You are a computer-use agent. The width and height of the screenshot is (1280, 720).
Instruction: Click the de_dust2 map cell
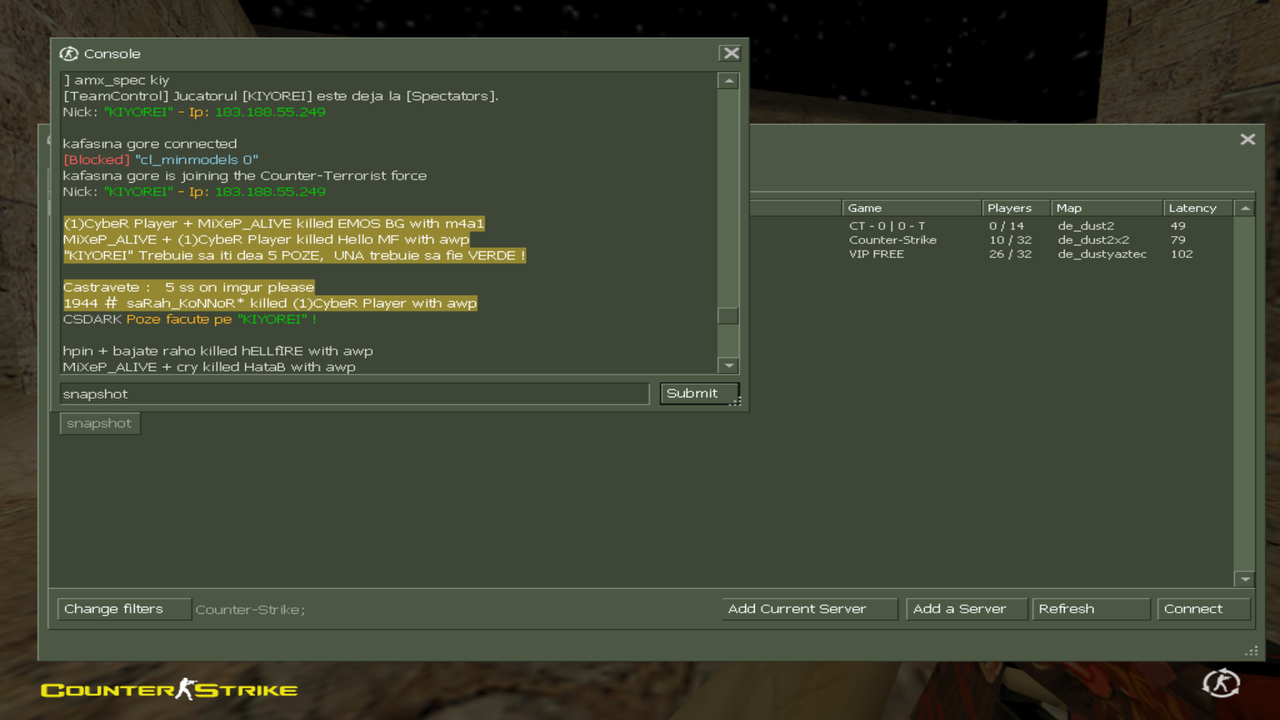(1085, 226)
